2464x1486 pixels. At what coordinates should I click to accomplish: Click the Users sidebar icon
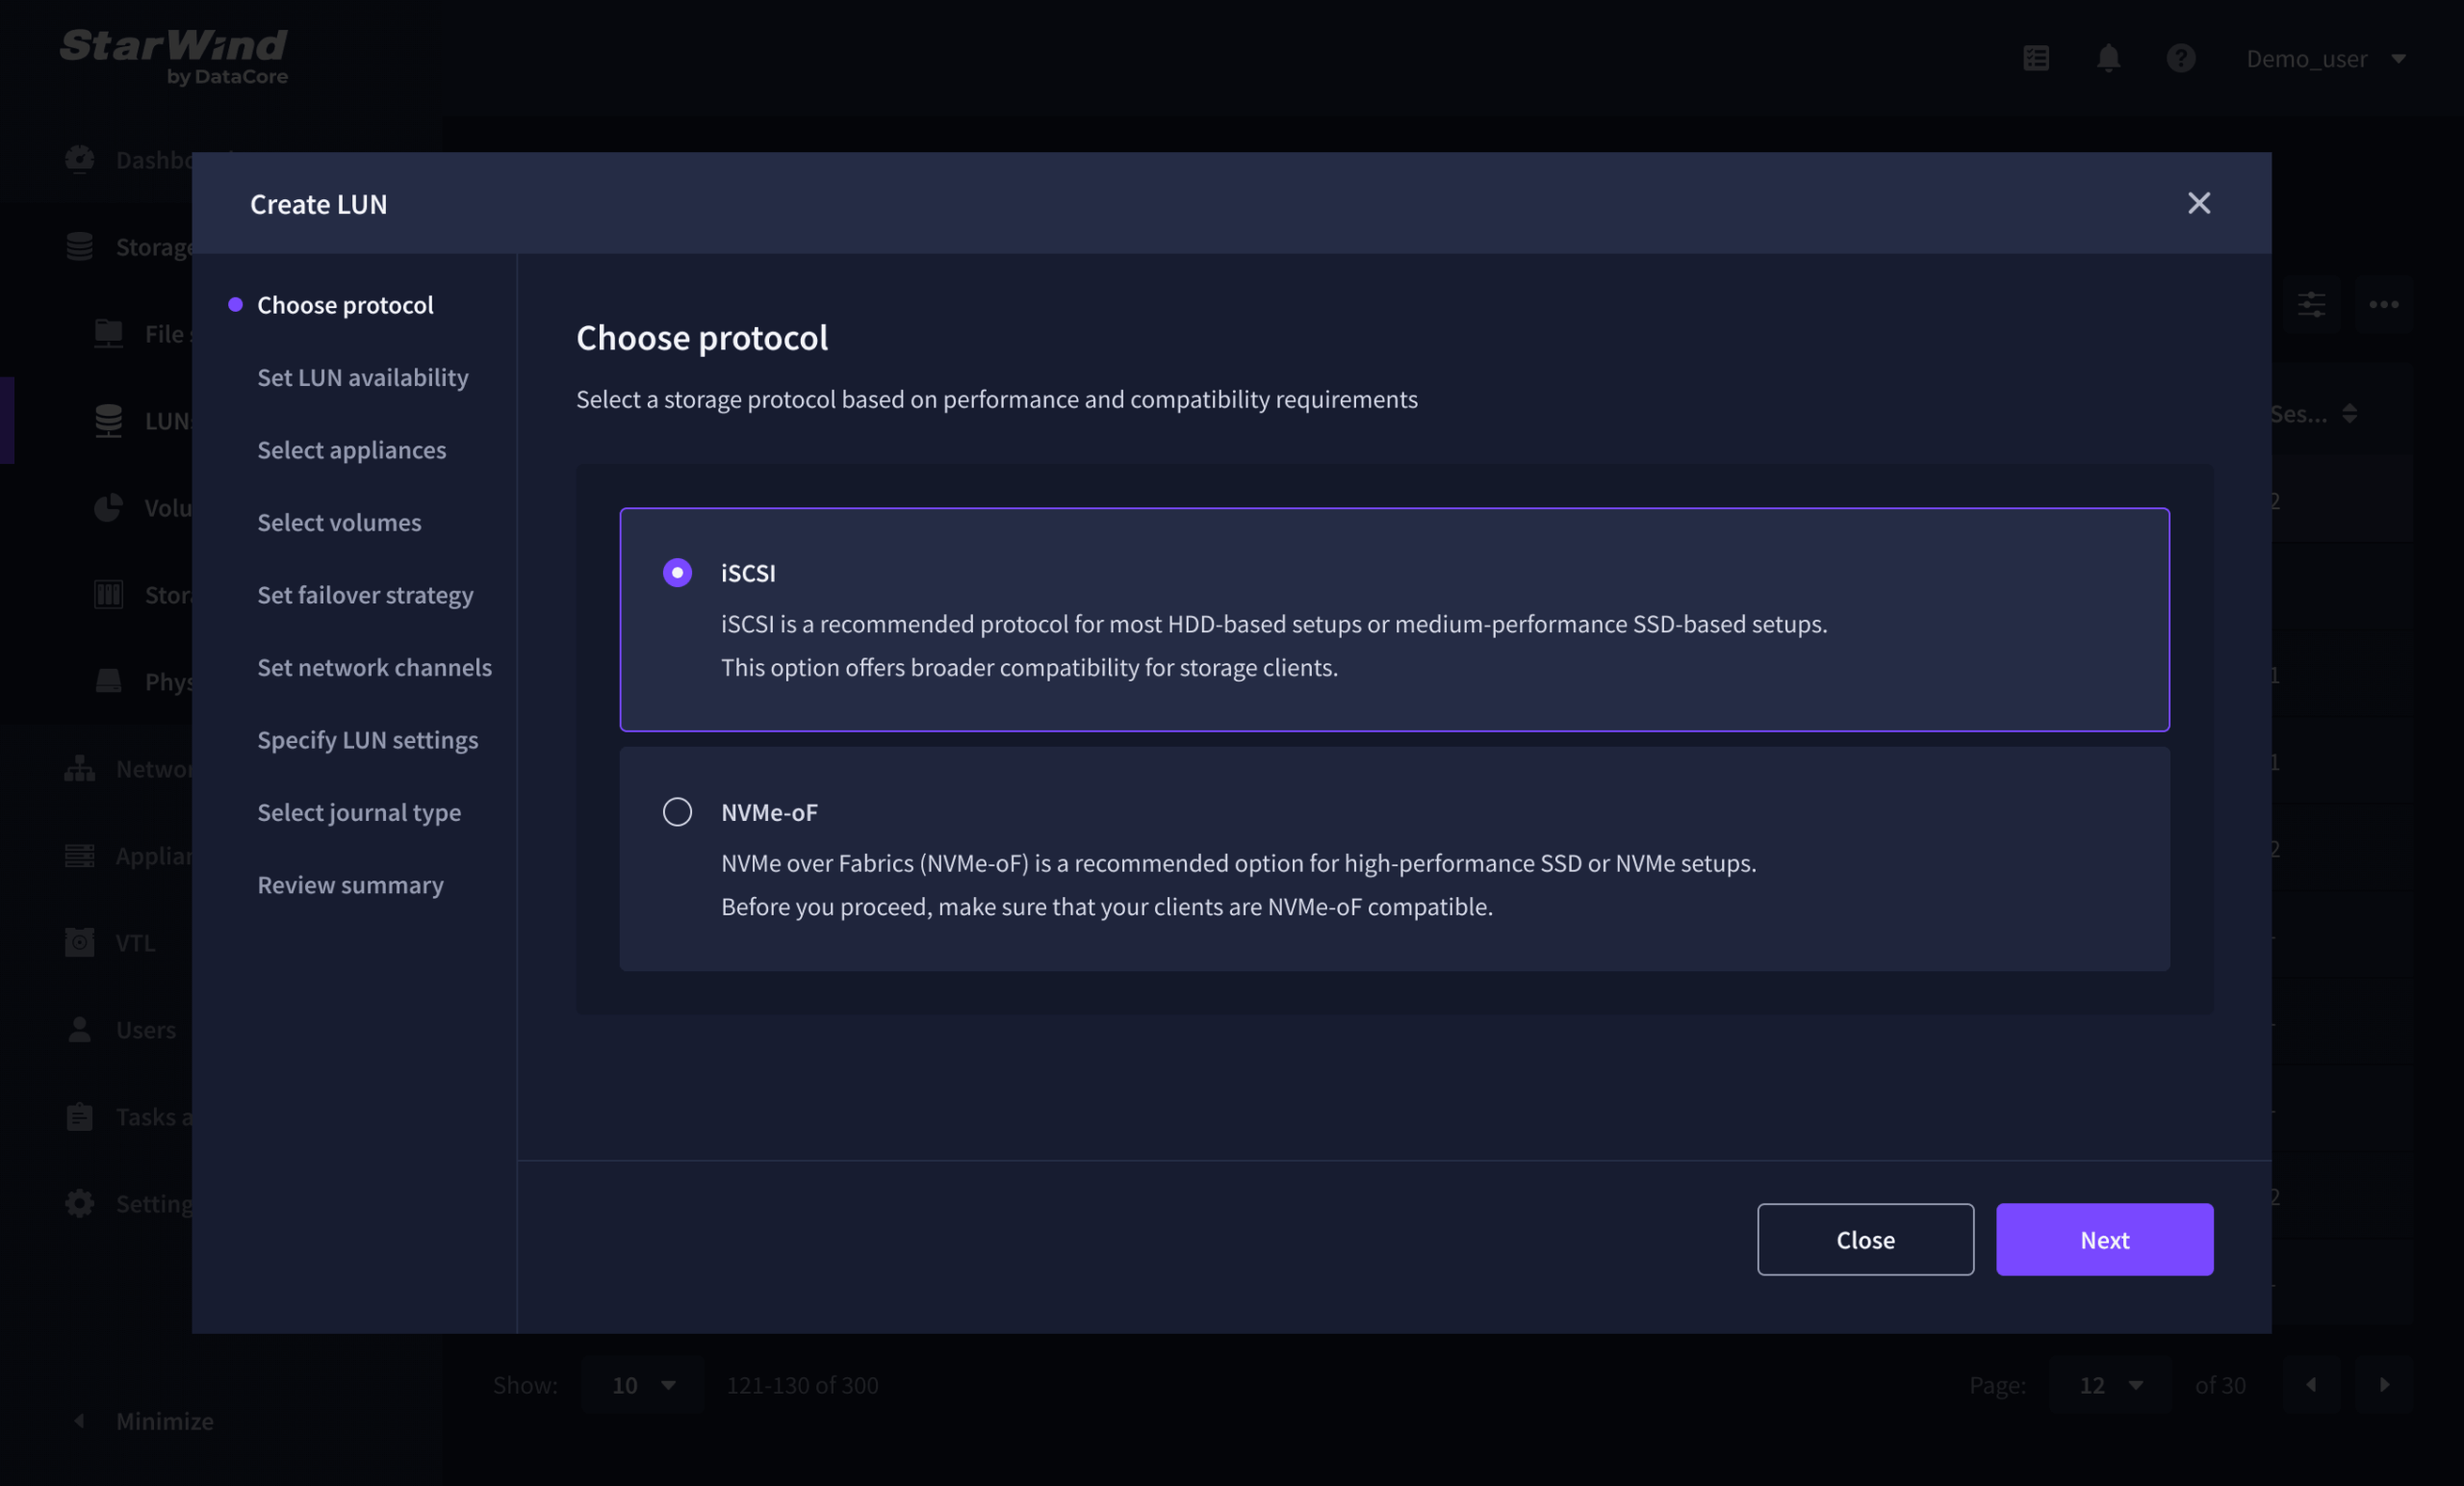80,1029
